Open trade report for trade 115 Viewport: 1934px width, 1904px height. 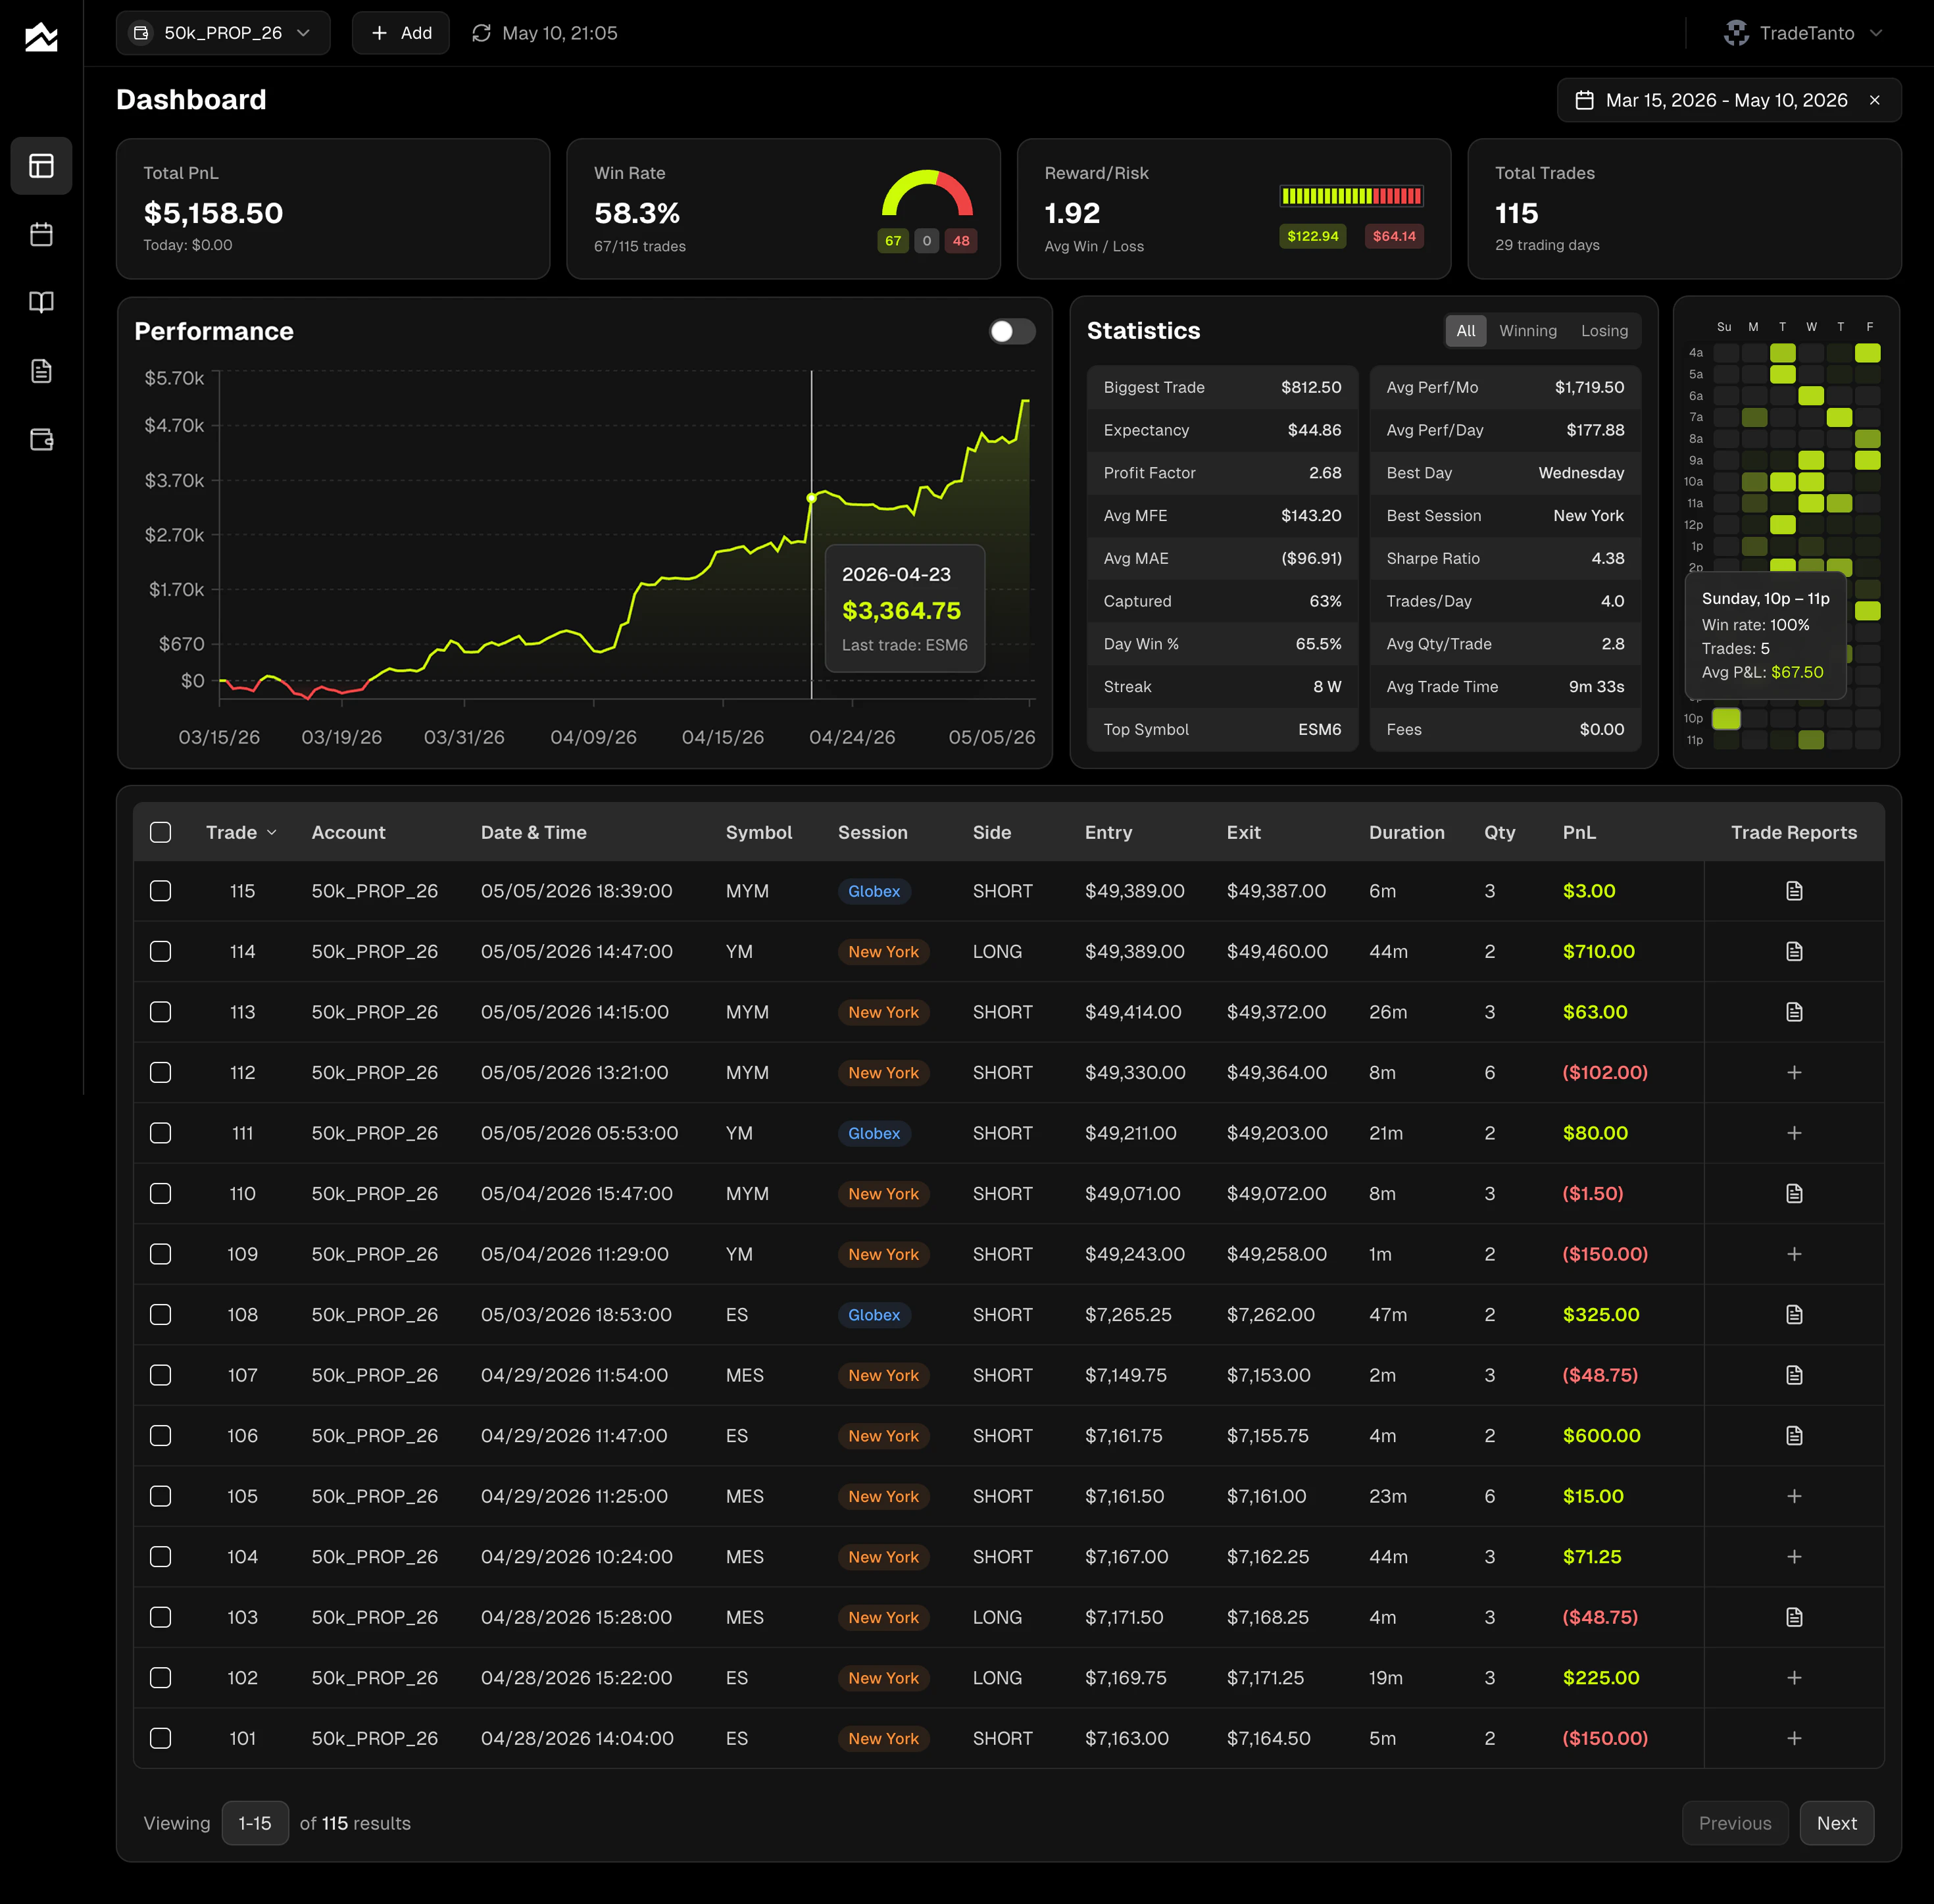(x=1794, y=891)
